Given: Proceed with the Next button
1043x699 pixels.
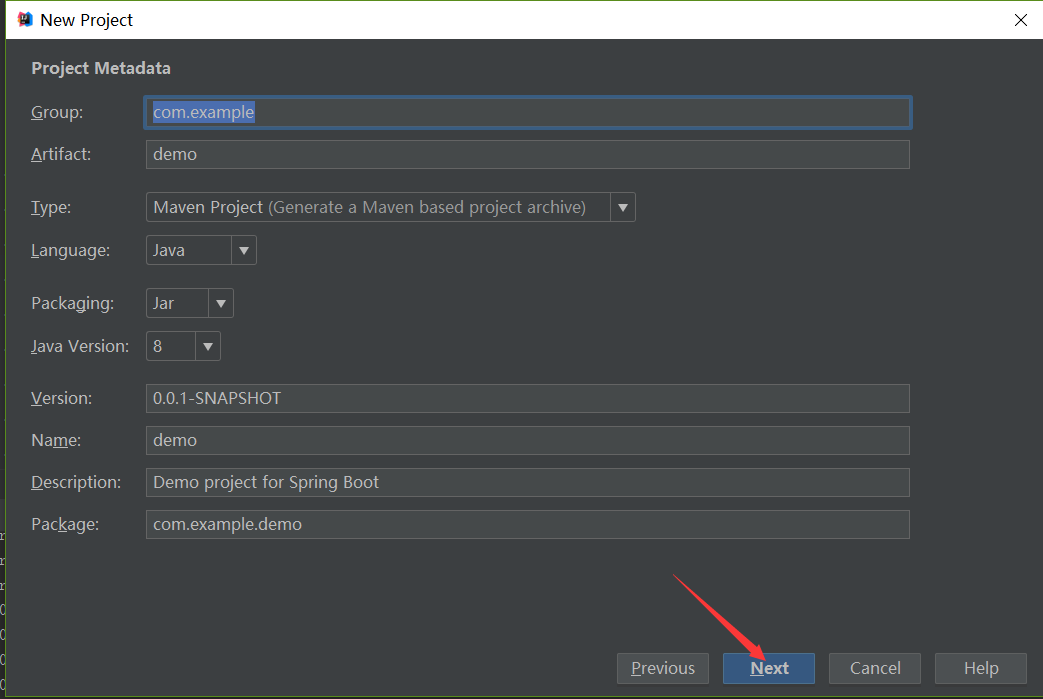Looking at the screenshot, I should pos(769,668).
